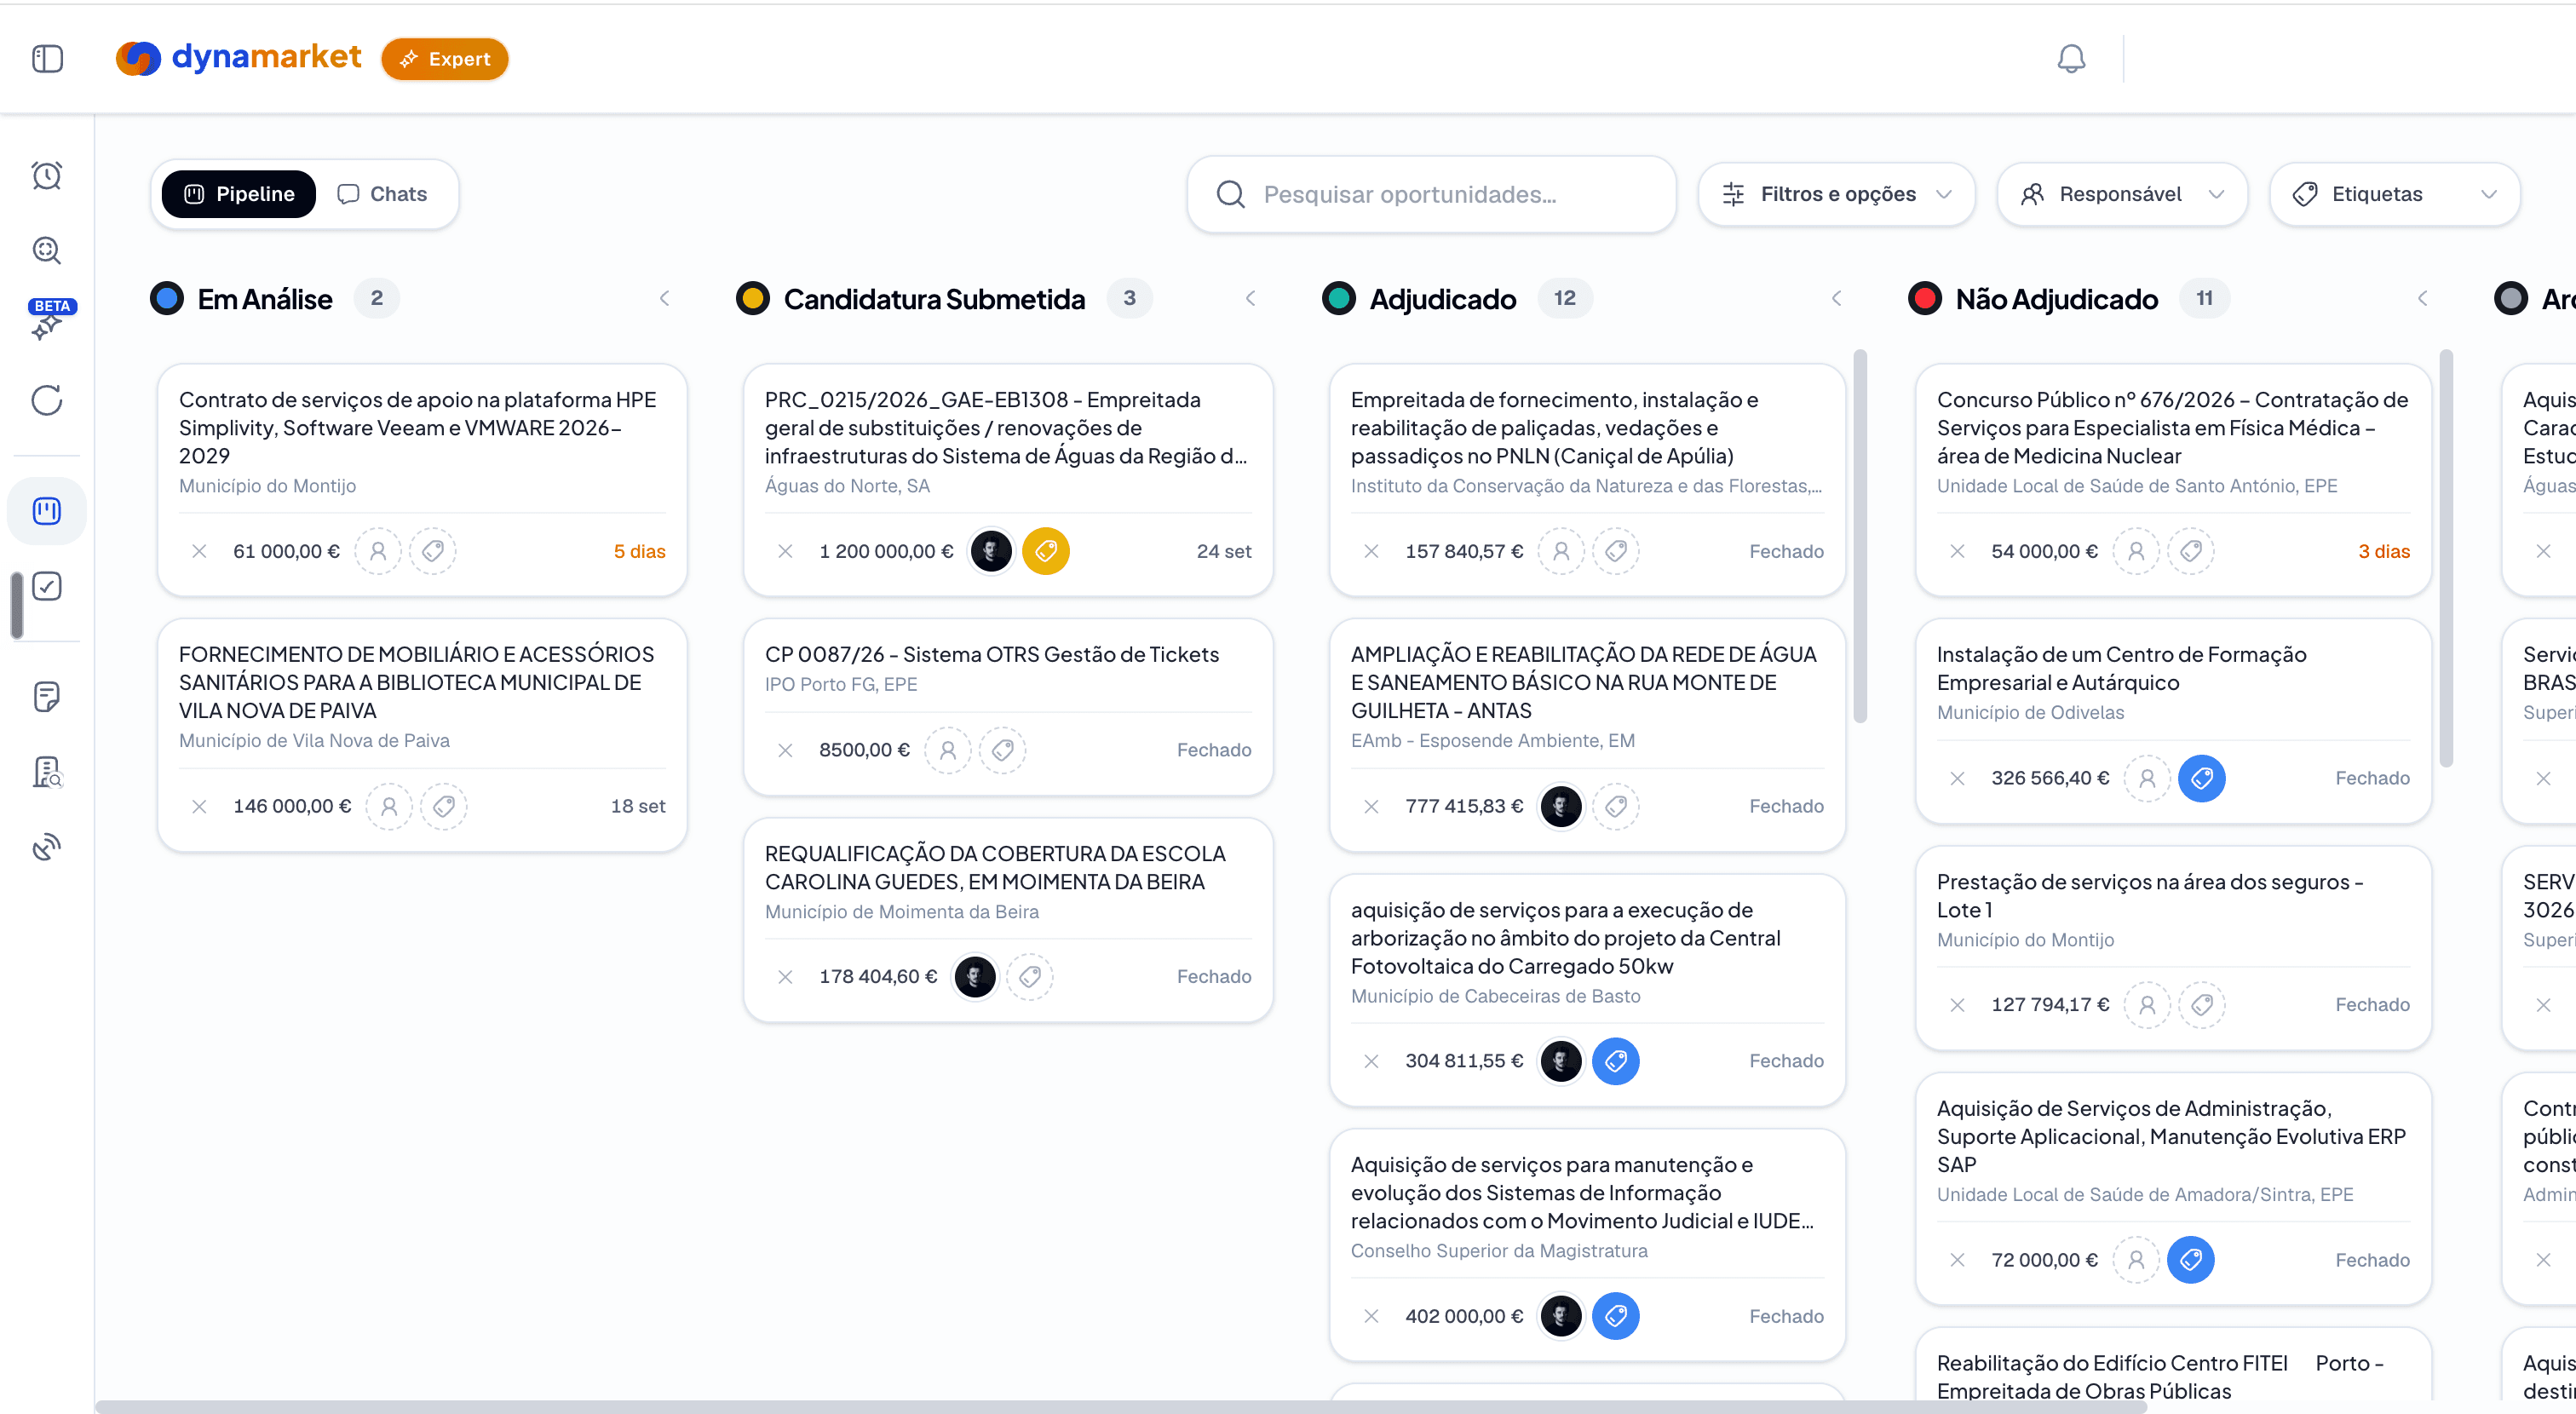Viewport: 2576px width, 1414px height.
Task: Switch to the Pipeline tab
Action: click(239, 194)
